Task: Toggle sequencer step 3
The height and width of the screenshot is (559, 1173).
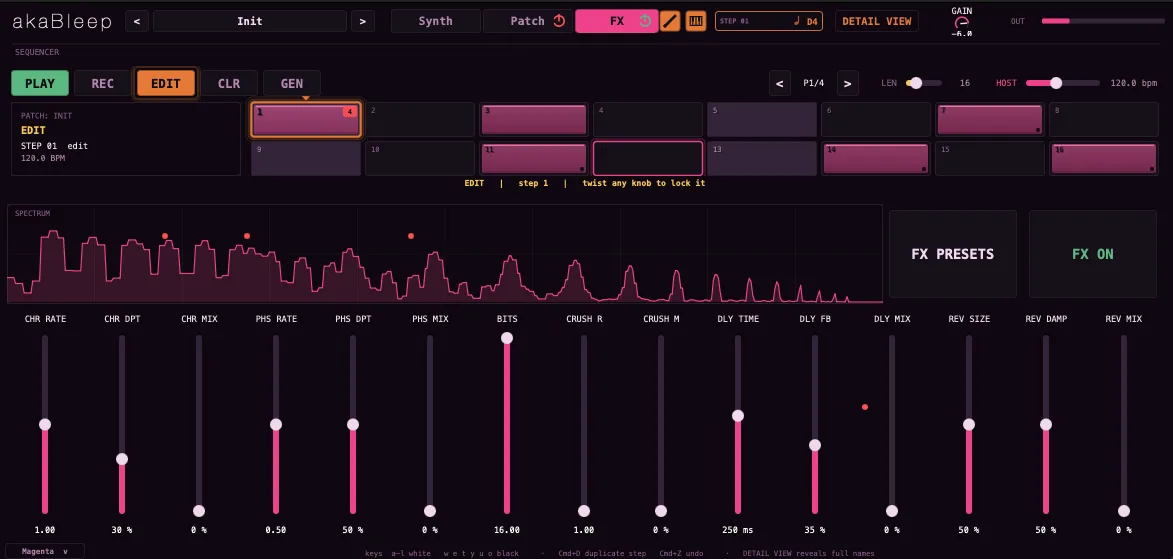Action: 534,120
